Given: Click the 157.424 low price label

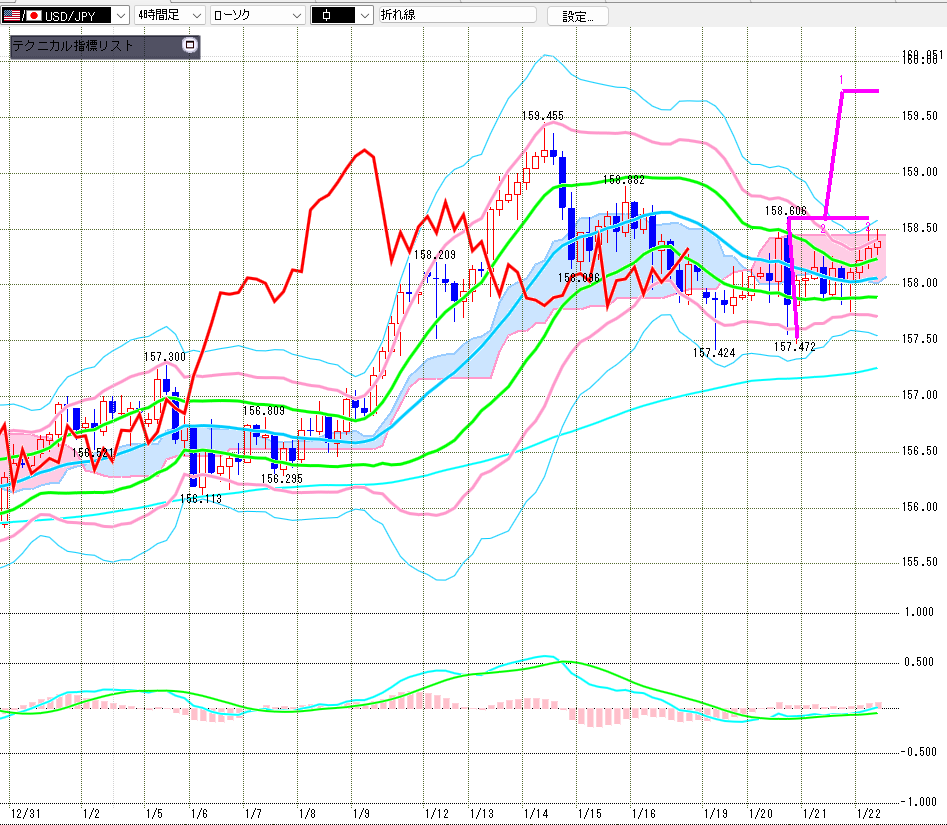Looking at the screenshot, I should pos(713,353).
